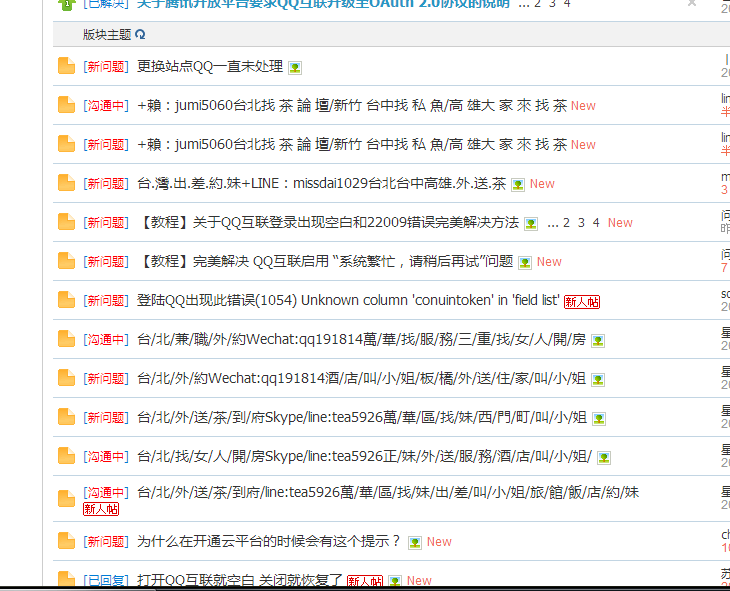Click New link on 系统繁忙 tutorial thread
This screenshot has height=591, width=730.
coord(549,262)
